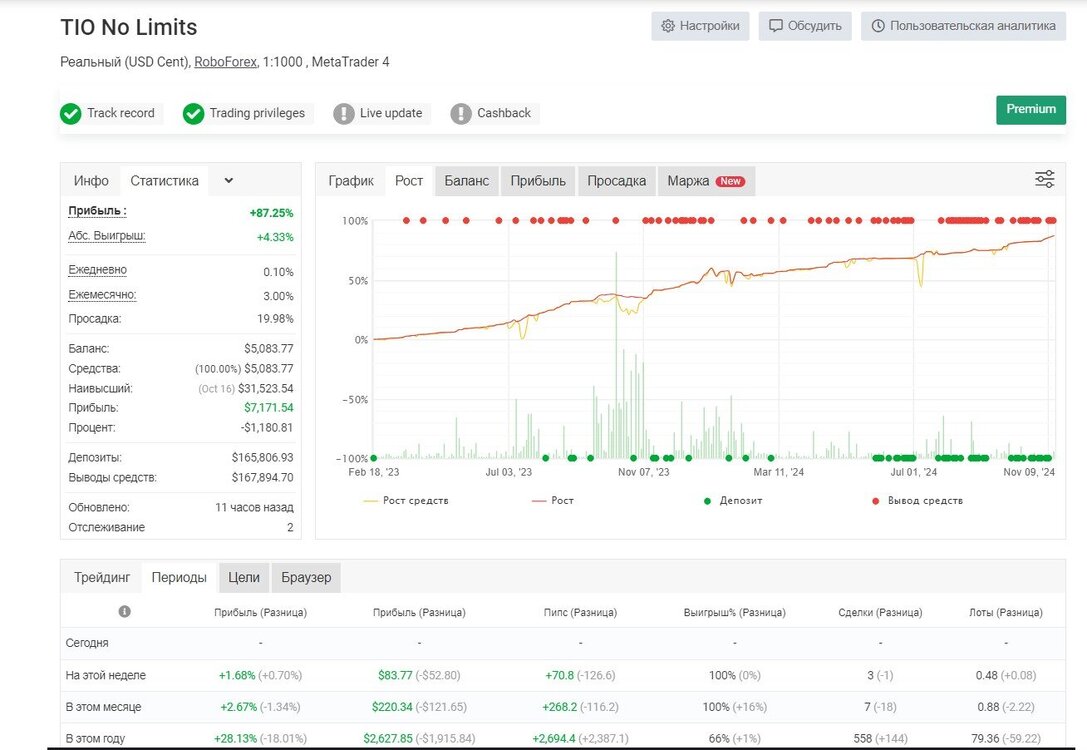Open the Баланс chart tab
Viewport: 1087px width, 750px height.
(467, 181)
